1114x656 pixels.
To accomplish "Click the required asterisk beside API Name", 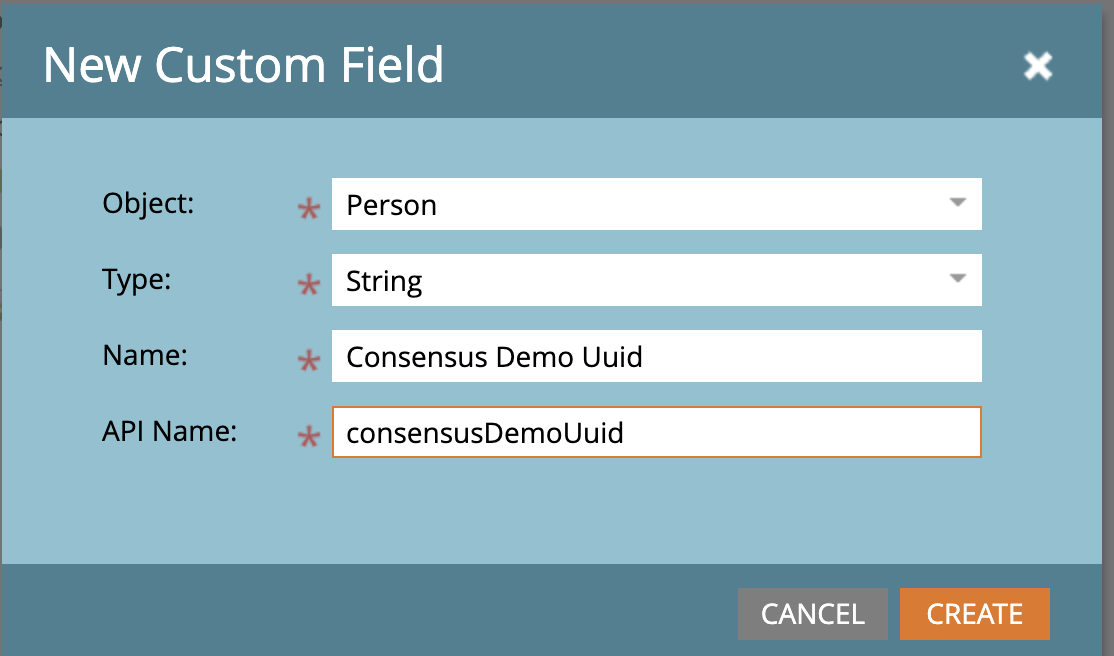I will coord(308,437).
